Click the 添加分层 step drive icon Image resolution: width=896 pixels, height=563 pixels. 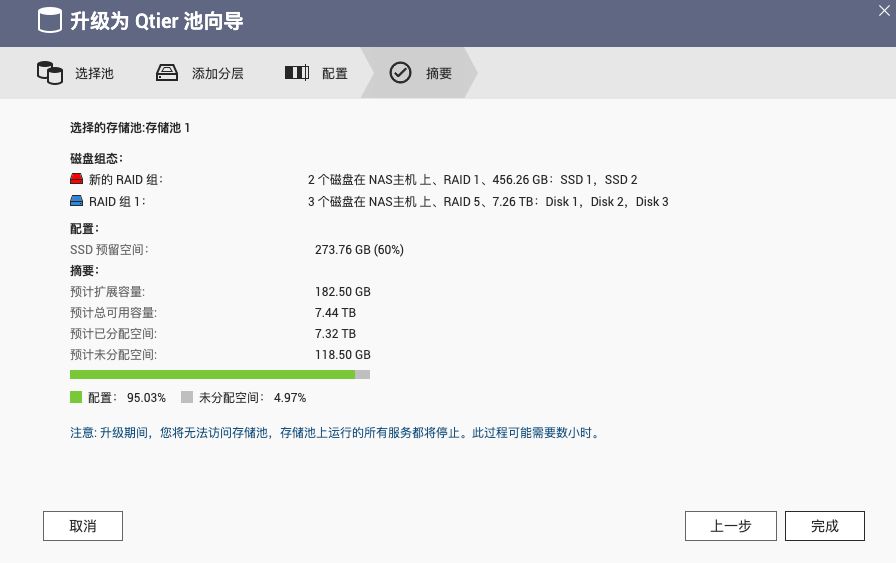click(166, 73)
